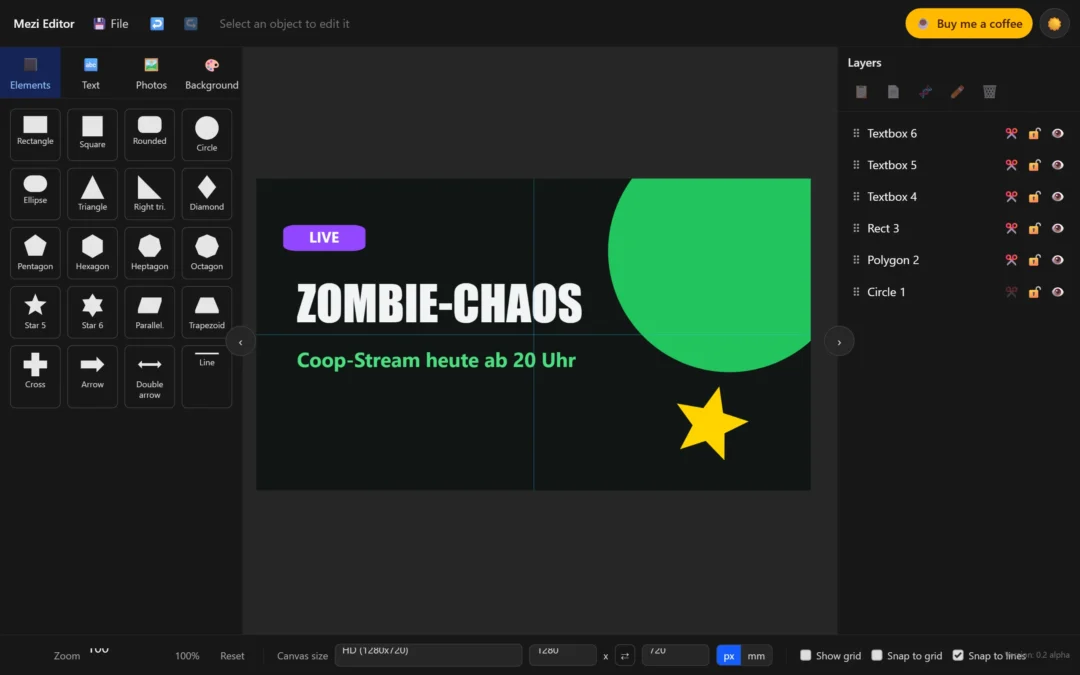This screenshot has width=1080, height=675.
Task: Insert a Pentagon shape
Action: (35, 253)
